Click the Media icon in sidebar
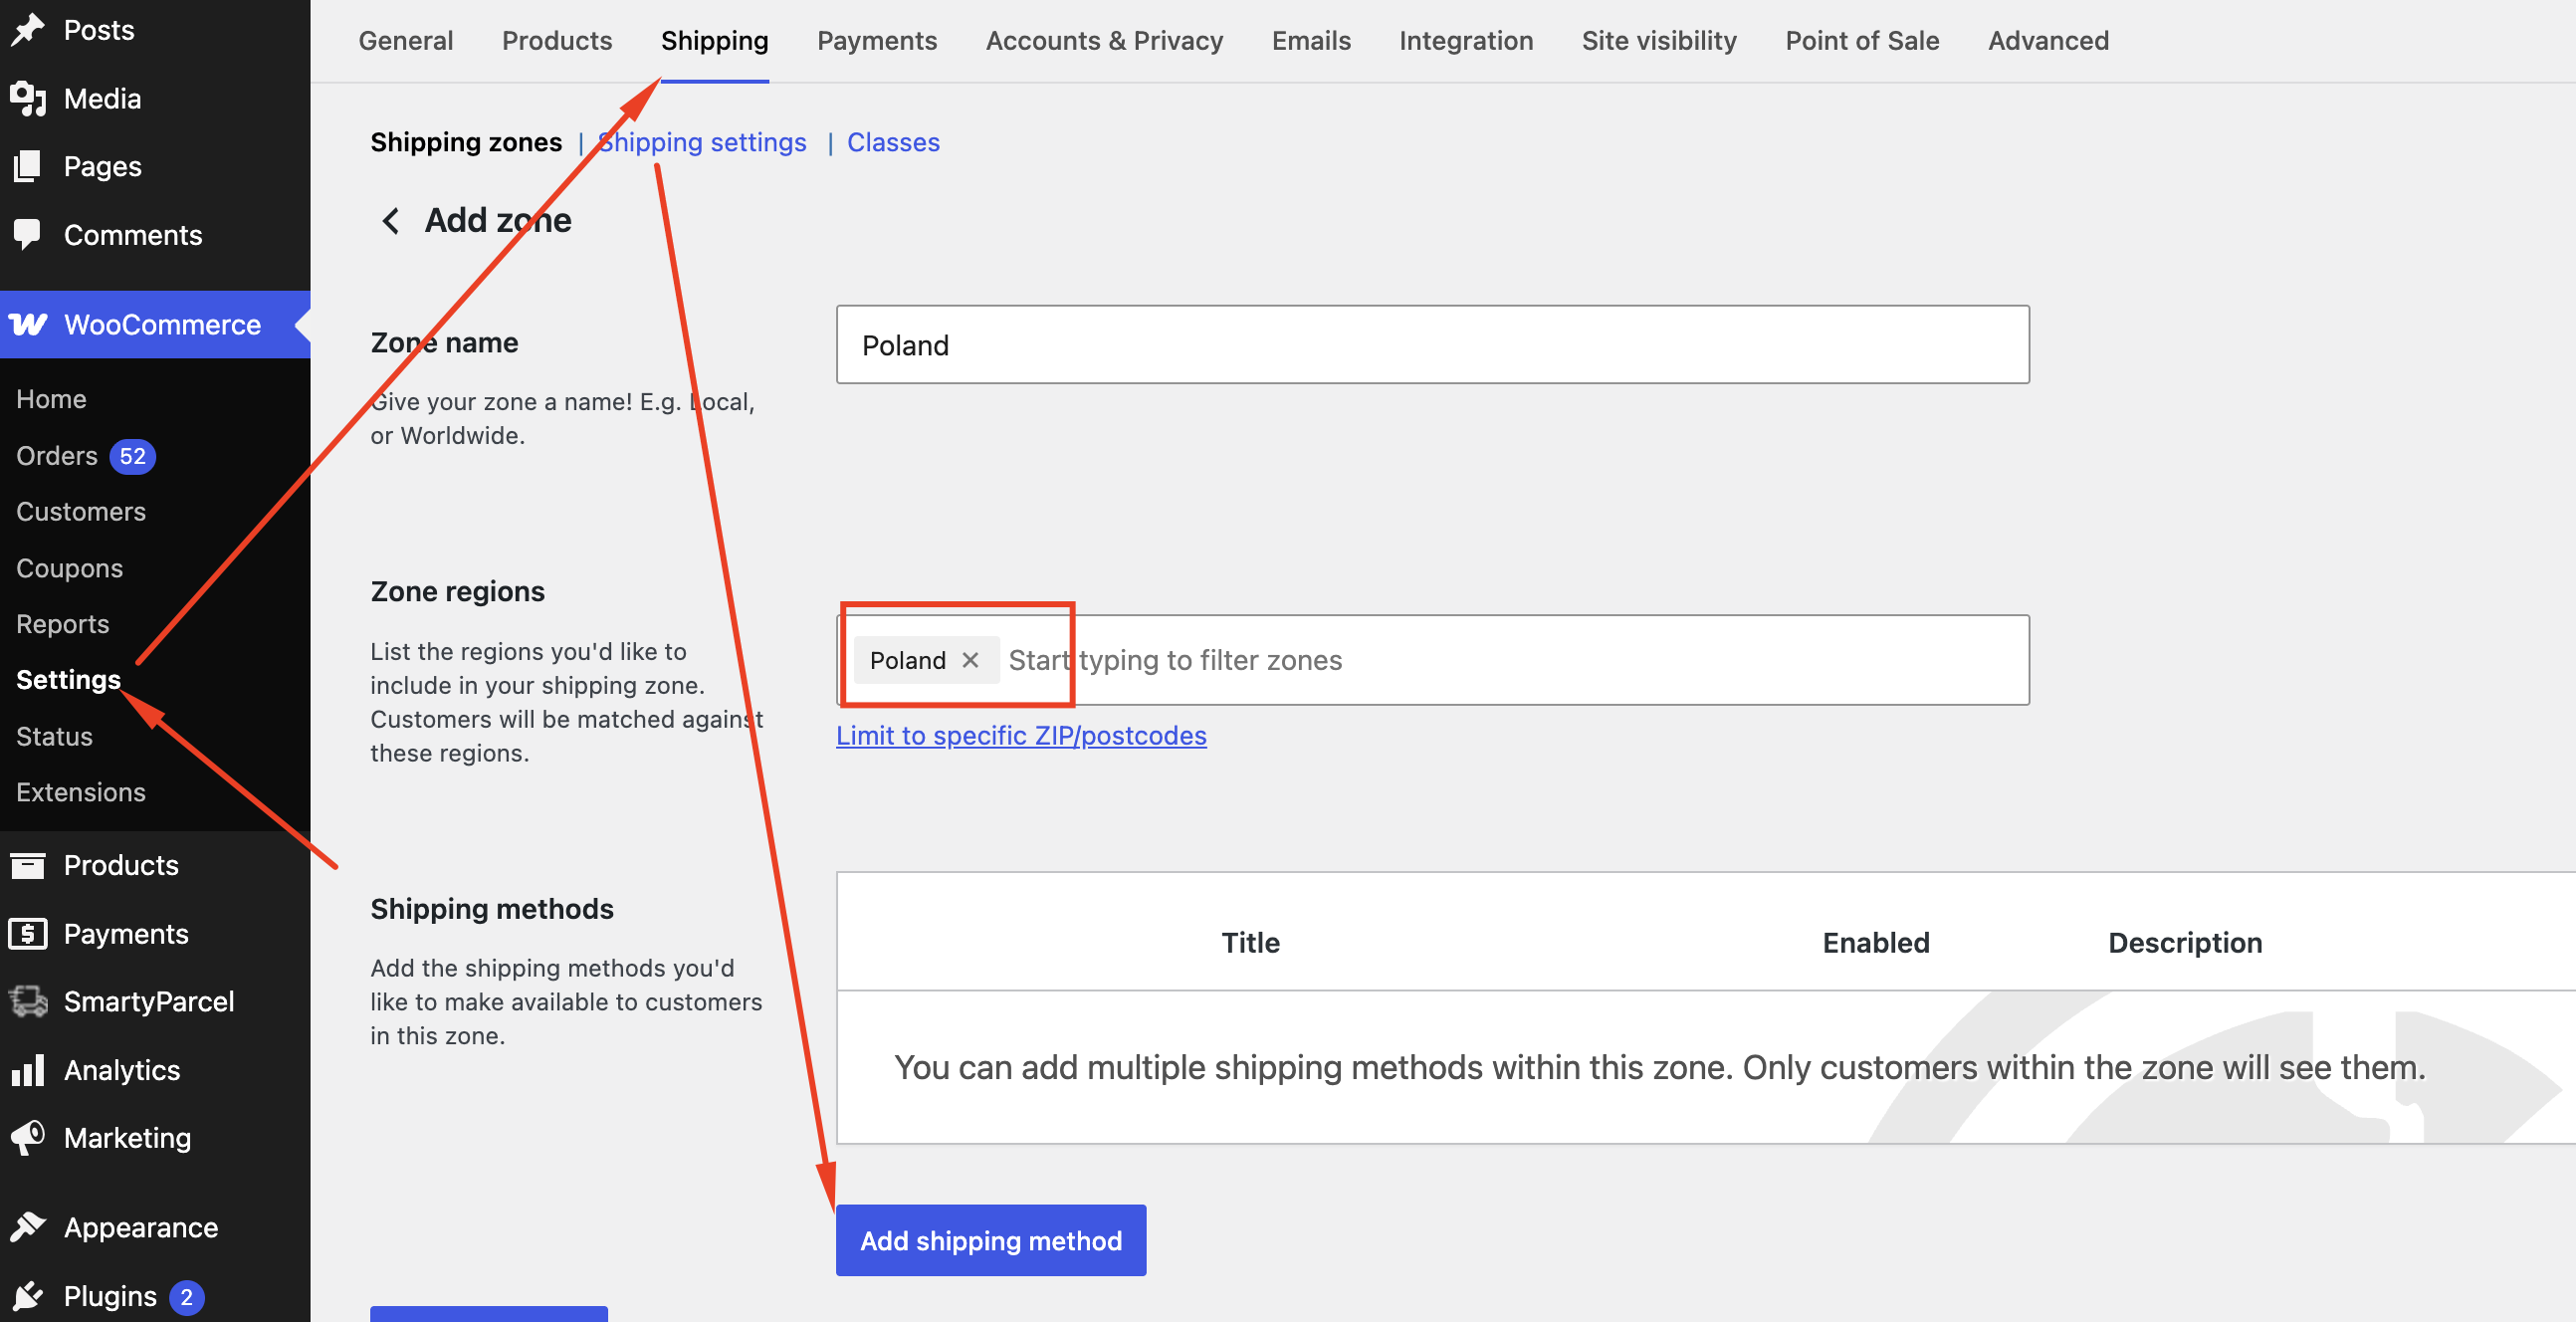The image size is (2576, 1322). pos(28,98)
